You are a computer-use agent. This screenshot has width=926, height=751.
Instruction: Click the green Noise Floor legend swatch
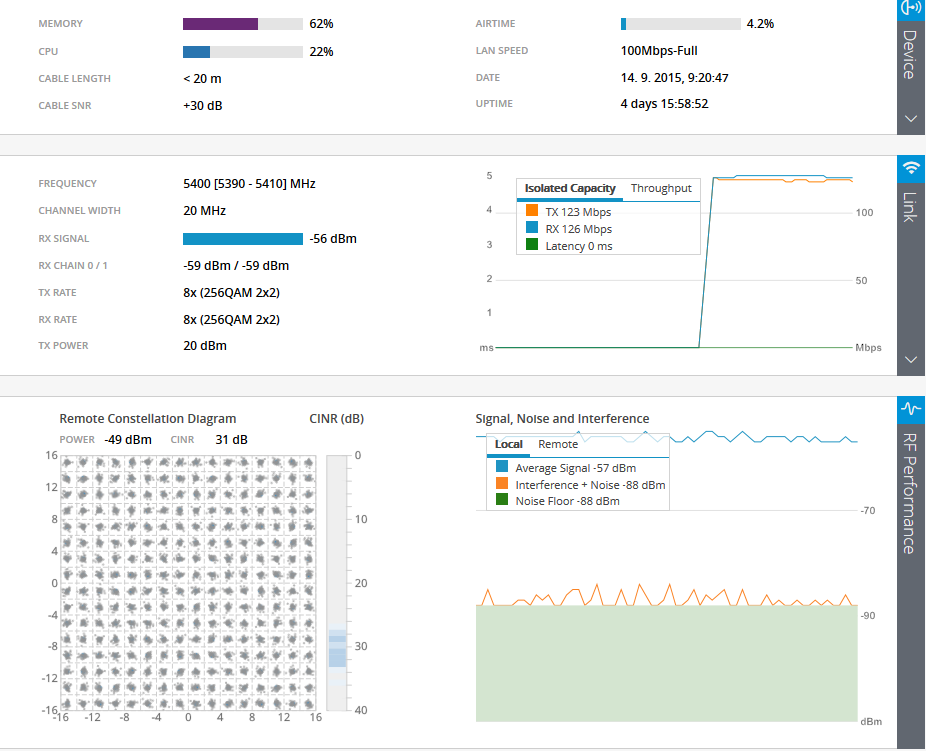coord(502,500)
